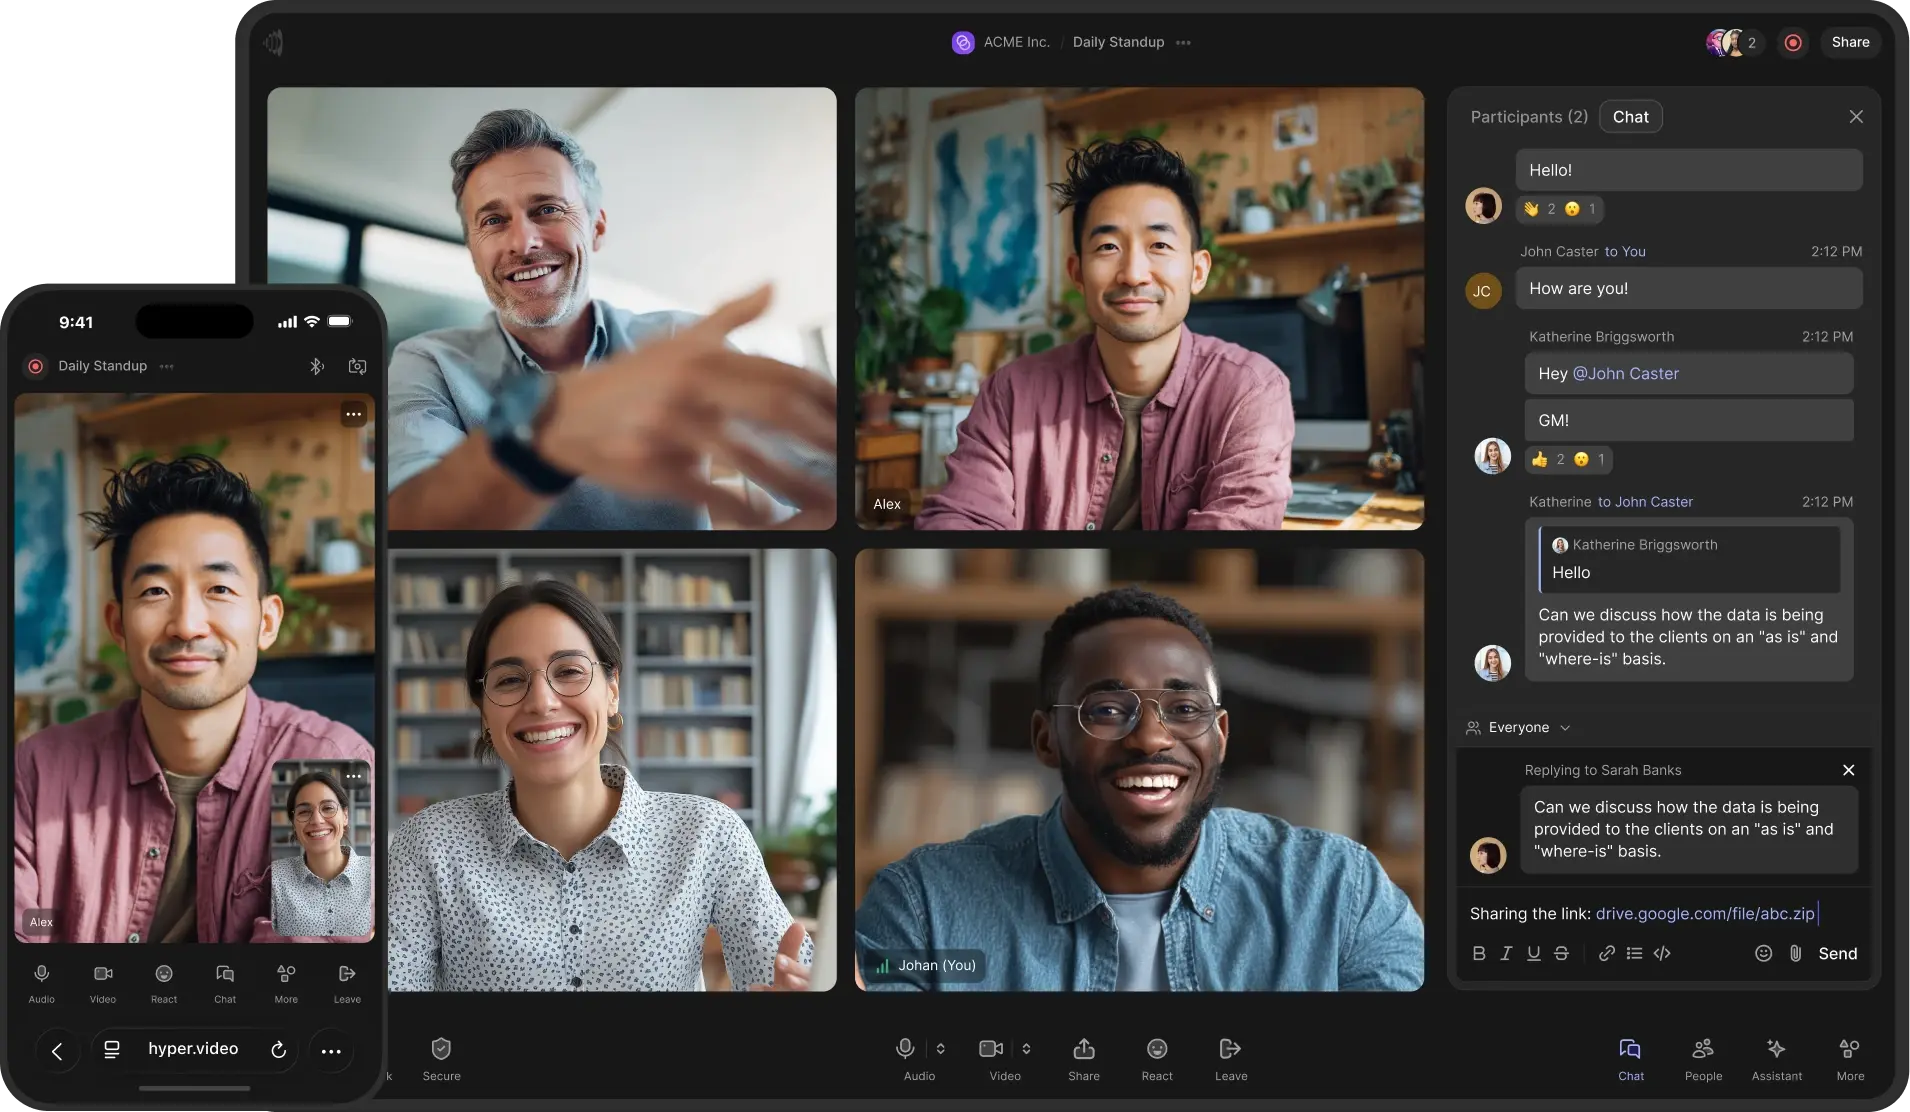
Task: Insert a link with the chain icon
Action: tap(1607, 953)
